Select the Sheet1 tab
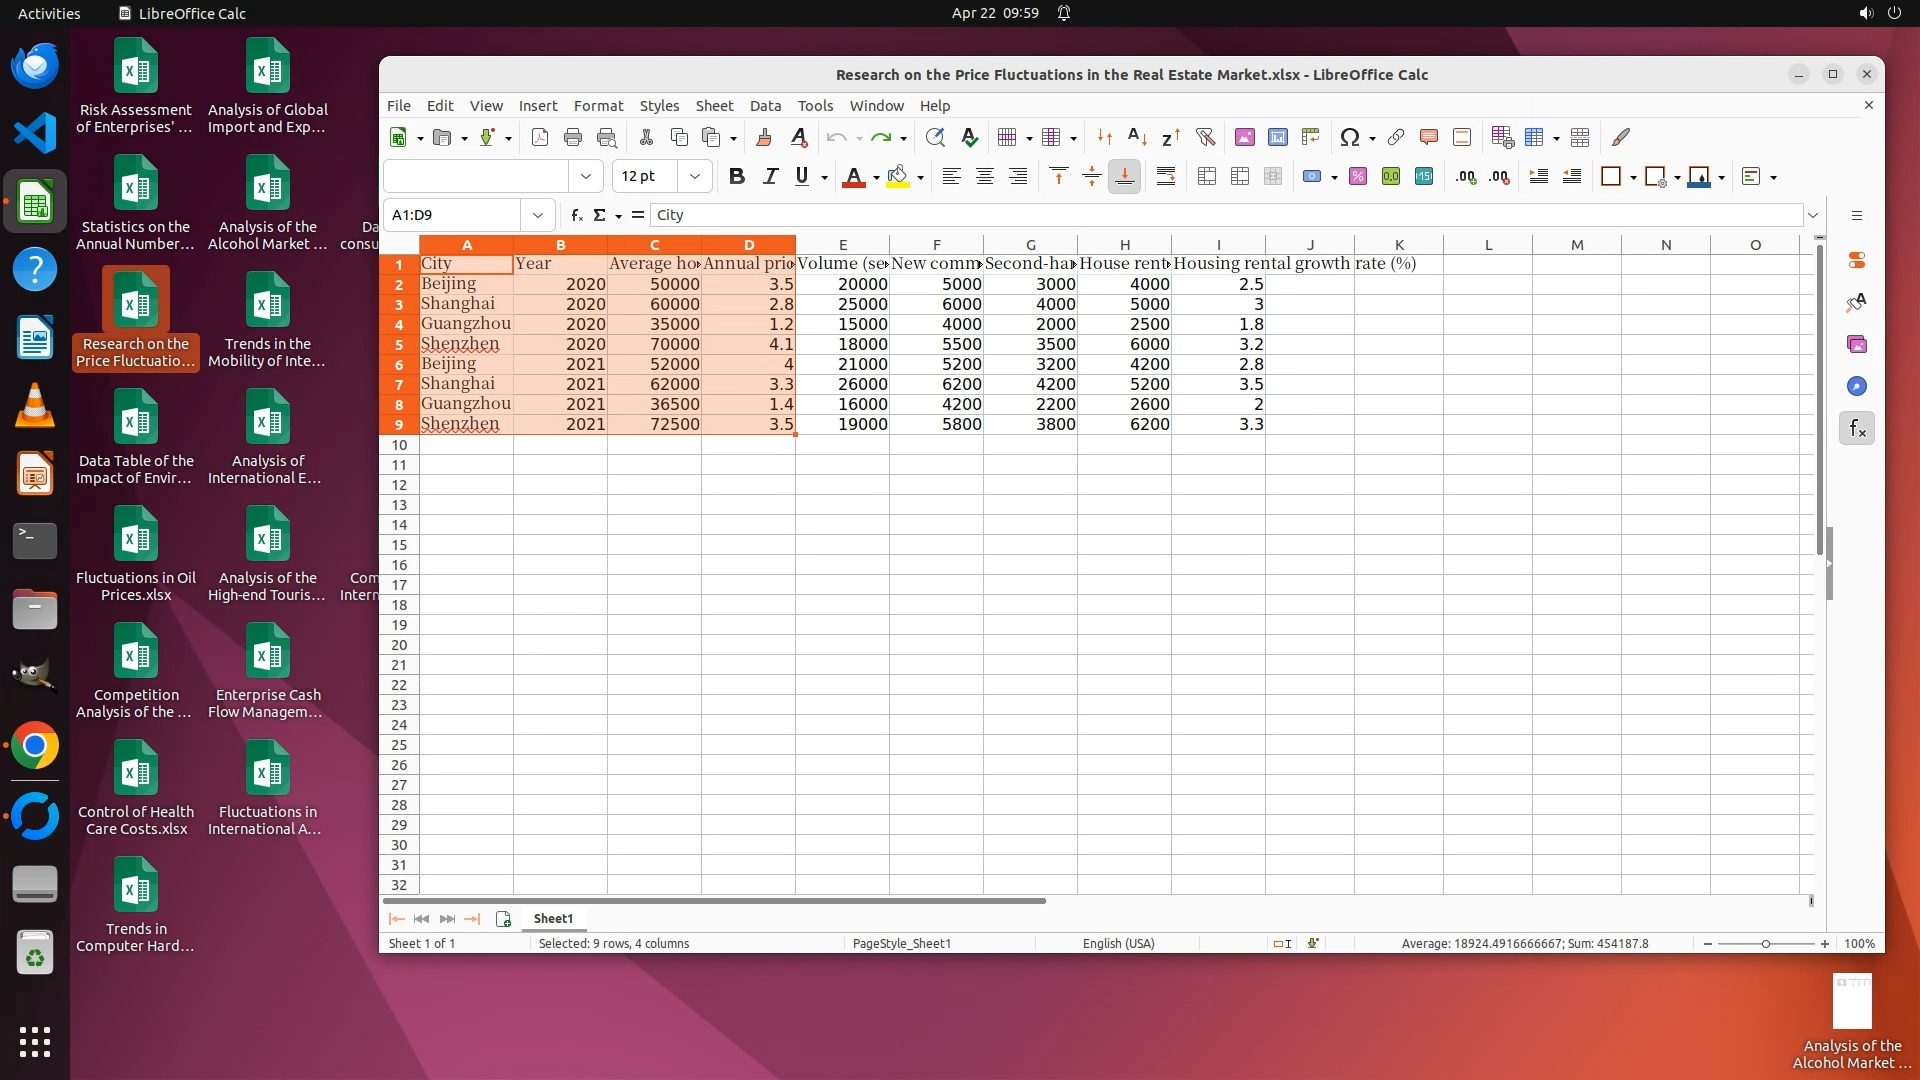 pos(553,919)
